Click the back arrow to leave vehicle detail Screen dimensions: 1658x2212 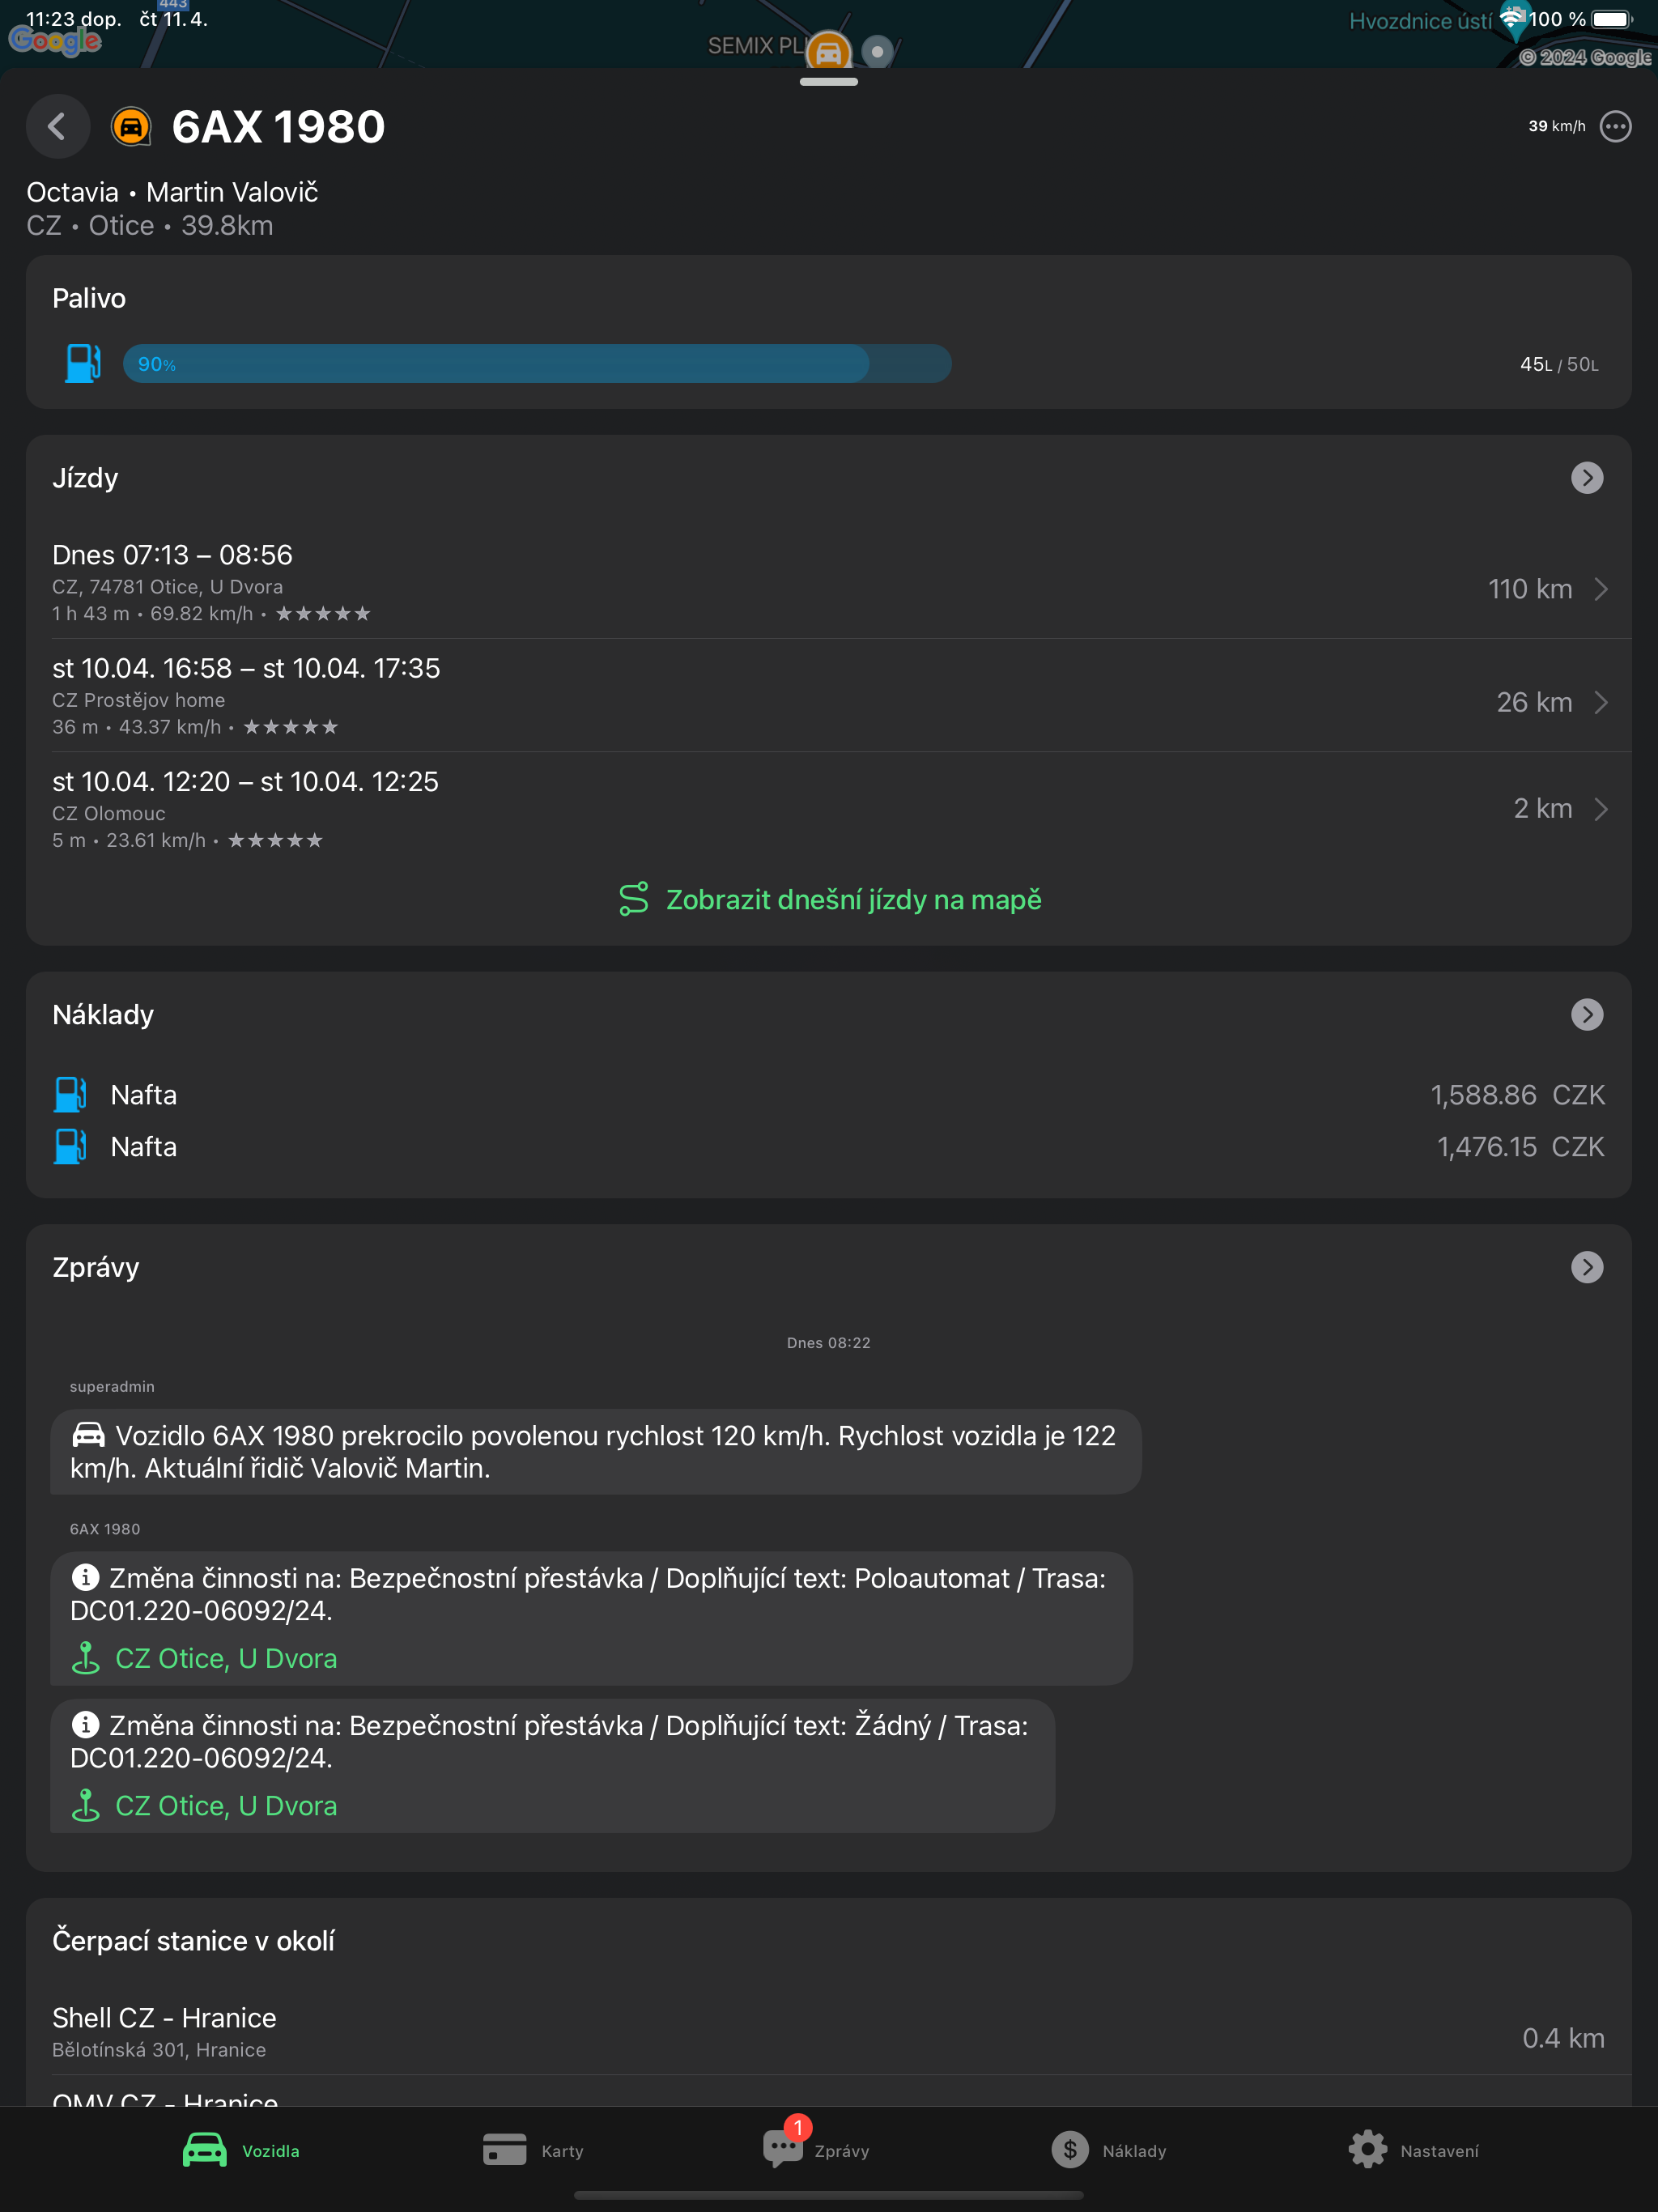click(x=58, y=126)
